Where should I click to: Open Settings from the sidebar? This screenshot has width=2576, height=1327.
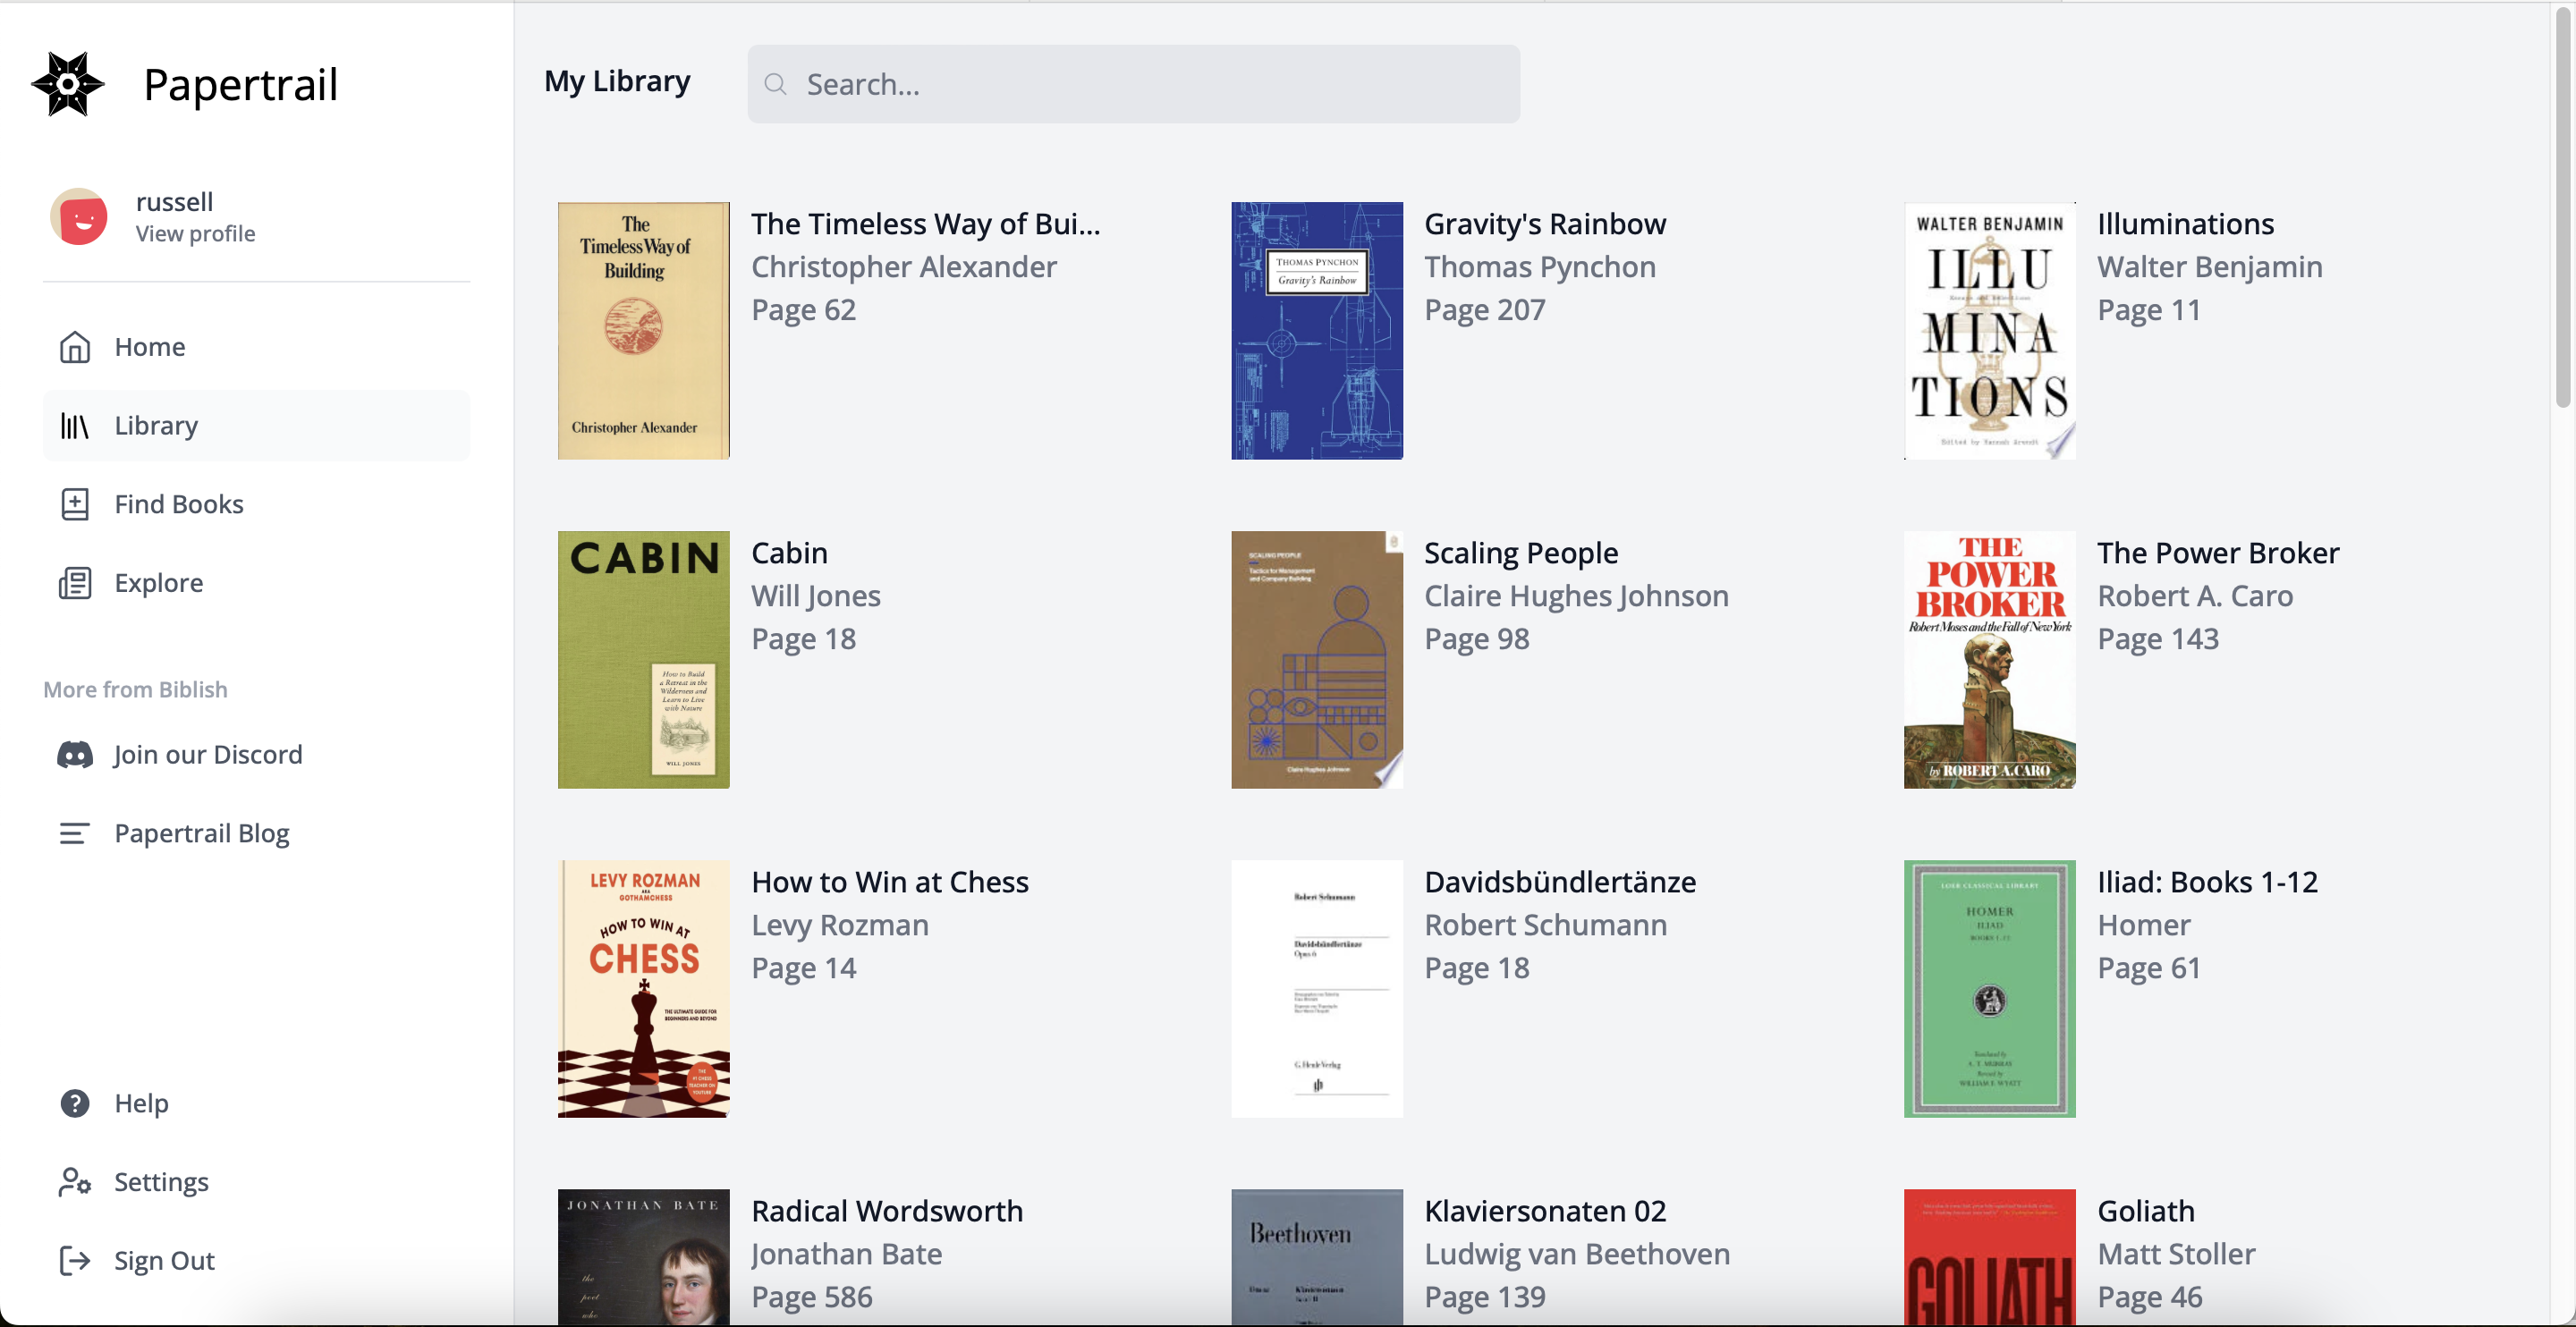pyautogui.click(x=256, y=1182)
